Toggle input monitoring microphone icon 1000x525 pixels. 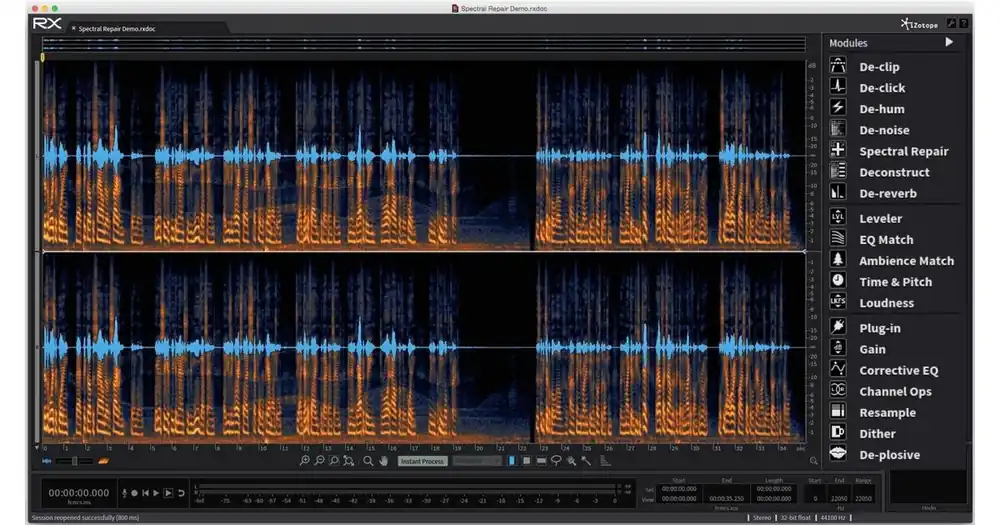tap(124, 493)
